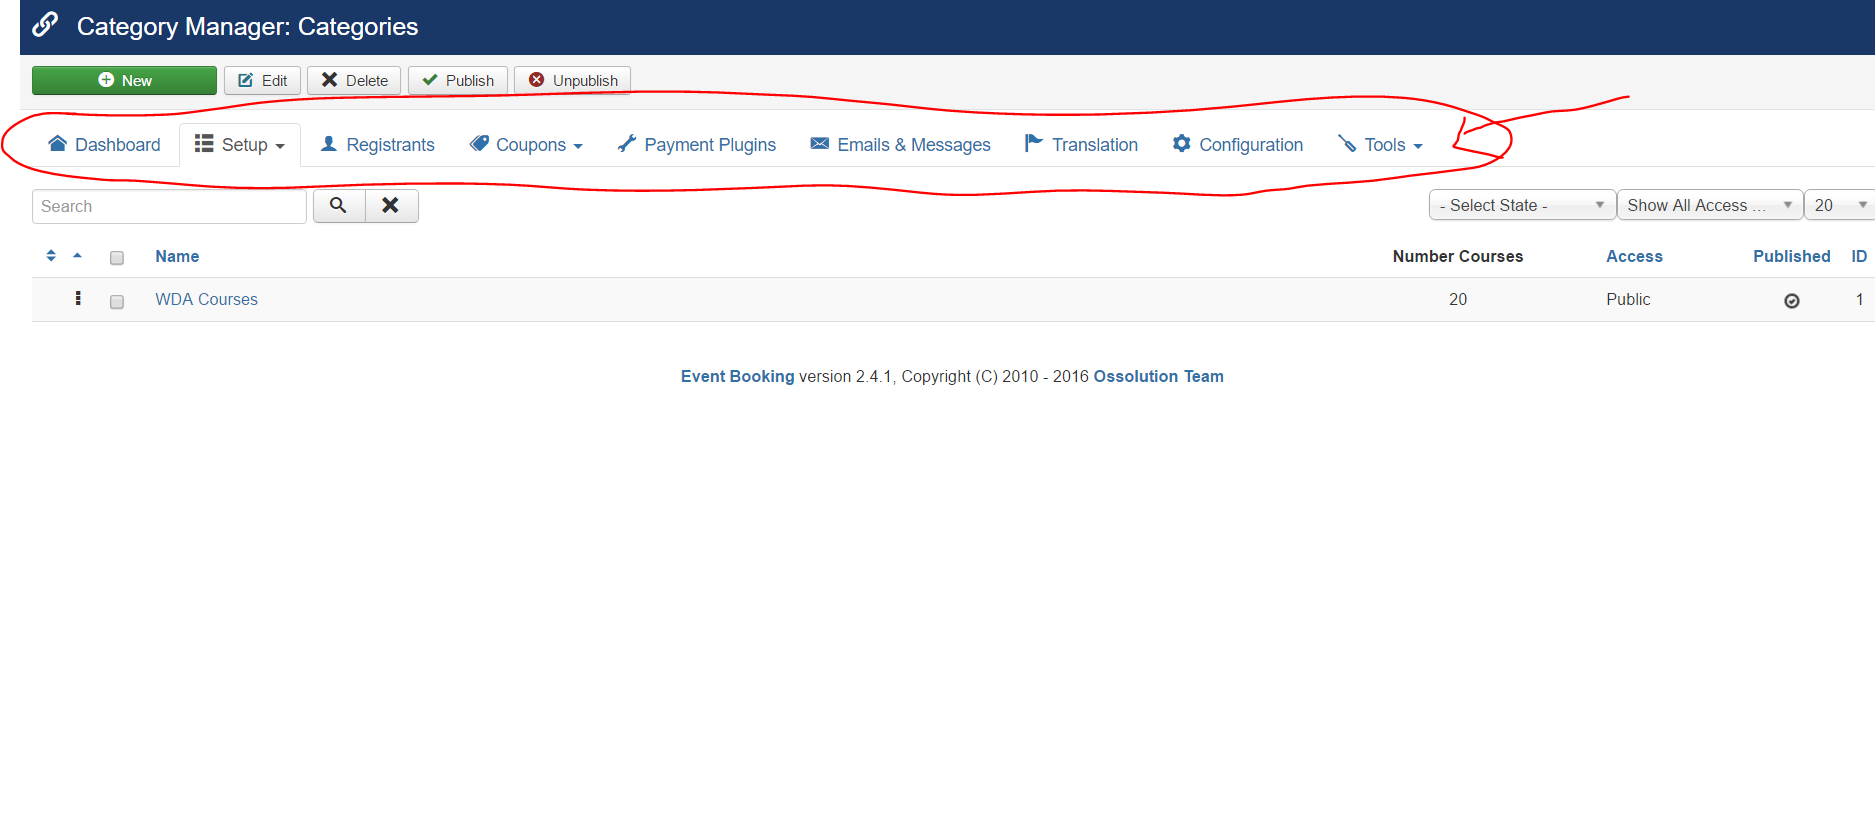This screenshot has width=1875, height=813.
Task: Click the Unpublish toolbar button
Action: 572,80
